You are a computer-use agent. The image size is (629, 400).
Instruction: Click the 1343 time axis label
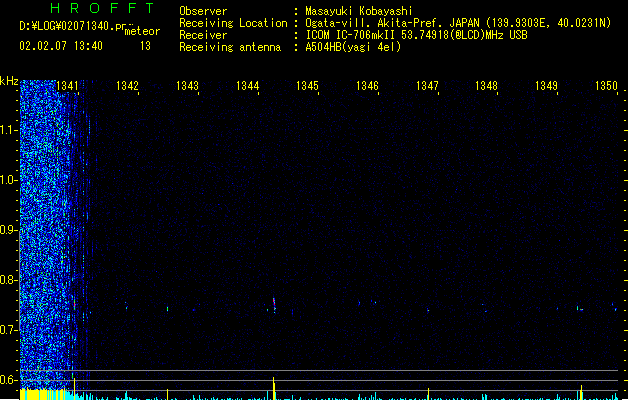187,86
